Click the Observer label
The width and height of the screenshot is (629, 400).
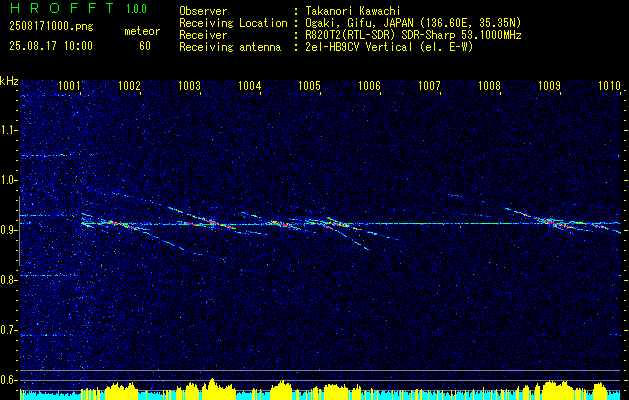tap(203, 11)
